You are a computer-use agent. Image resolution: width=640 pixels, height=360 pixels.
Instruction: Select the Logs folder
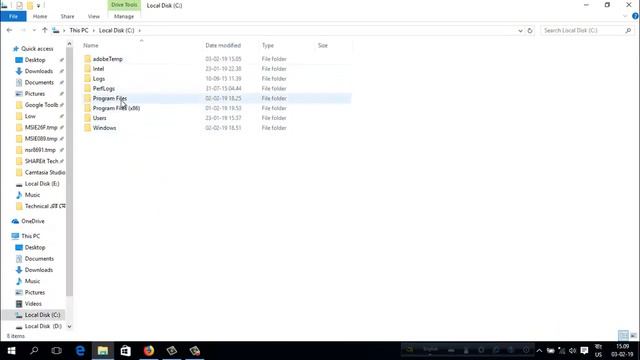click(99, 78)
